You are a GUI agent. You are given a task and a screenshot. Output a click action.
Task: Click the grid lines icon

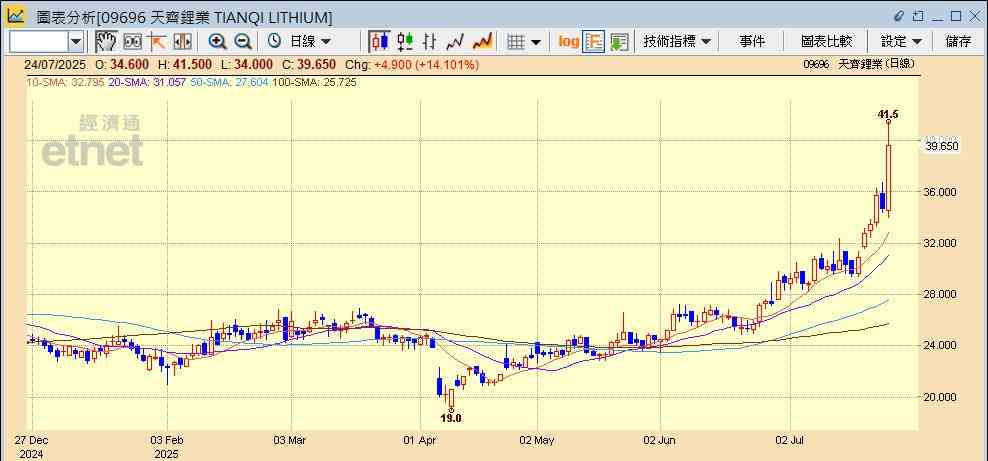516,42
